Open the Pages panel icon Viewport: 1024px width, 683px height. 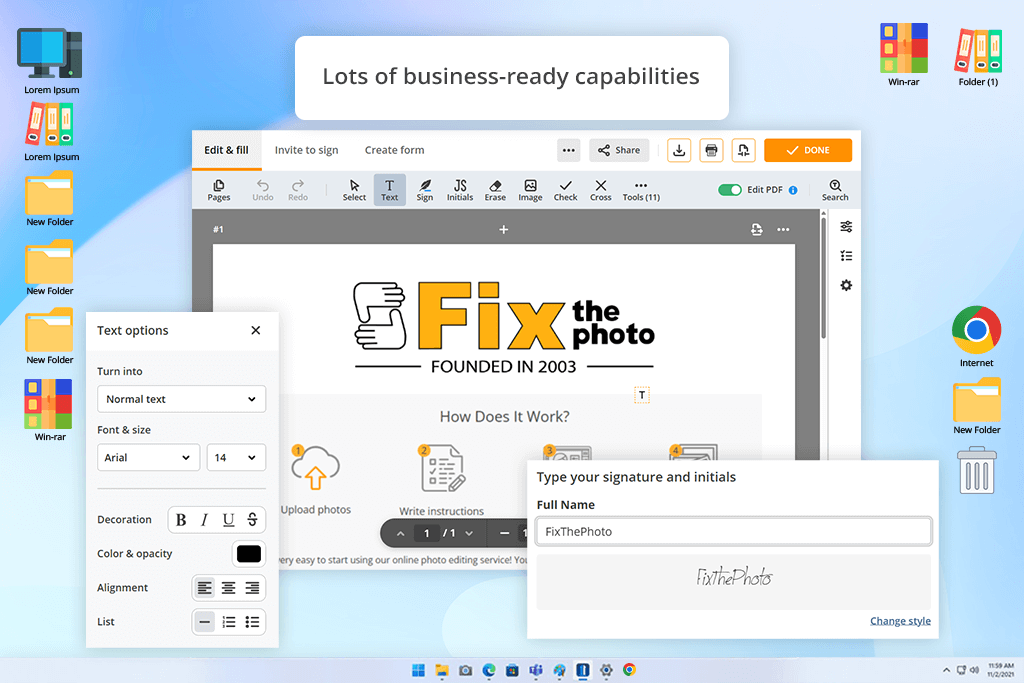(x=219, y=190)
